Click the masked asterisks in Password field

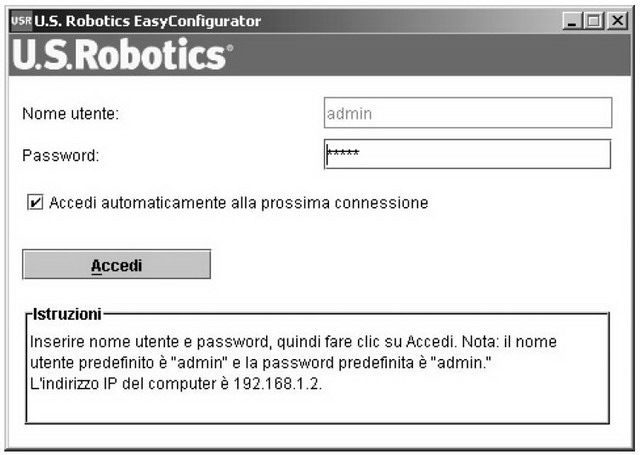point(344,155)
